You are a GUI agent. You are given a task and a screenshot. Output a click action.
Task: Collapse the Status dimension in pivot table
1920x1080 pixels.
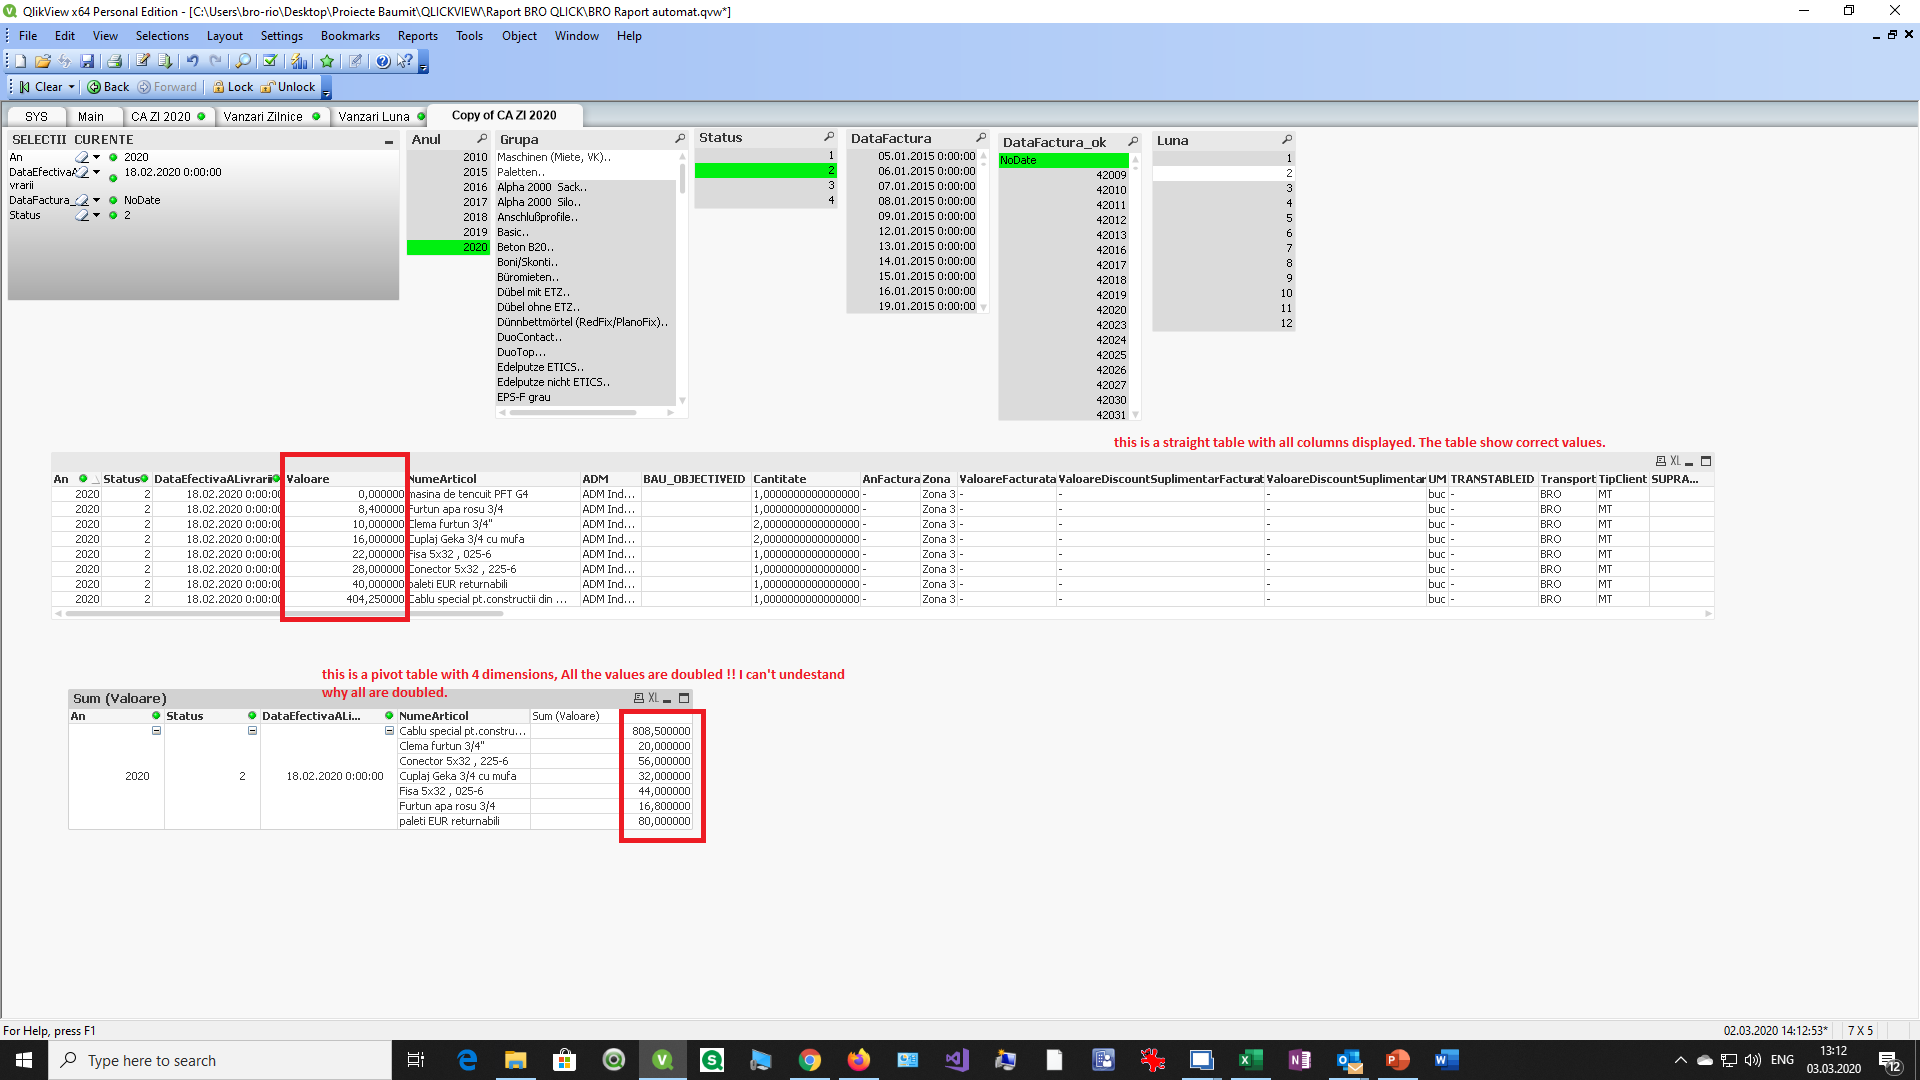click(252, 731)
